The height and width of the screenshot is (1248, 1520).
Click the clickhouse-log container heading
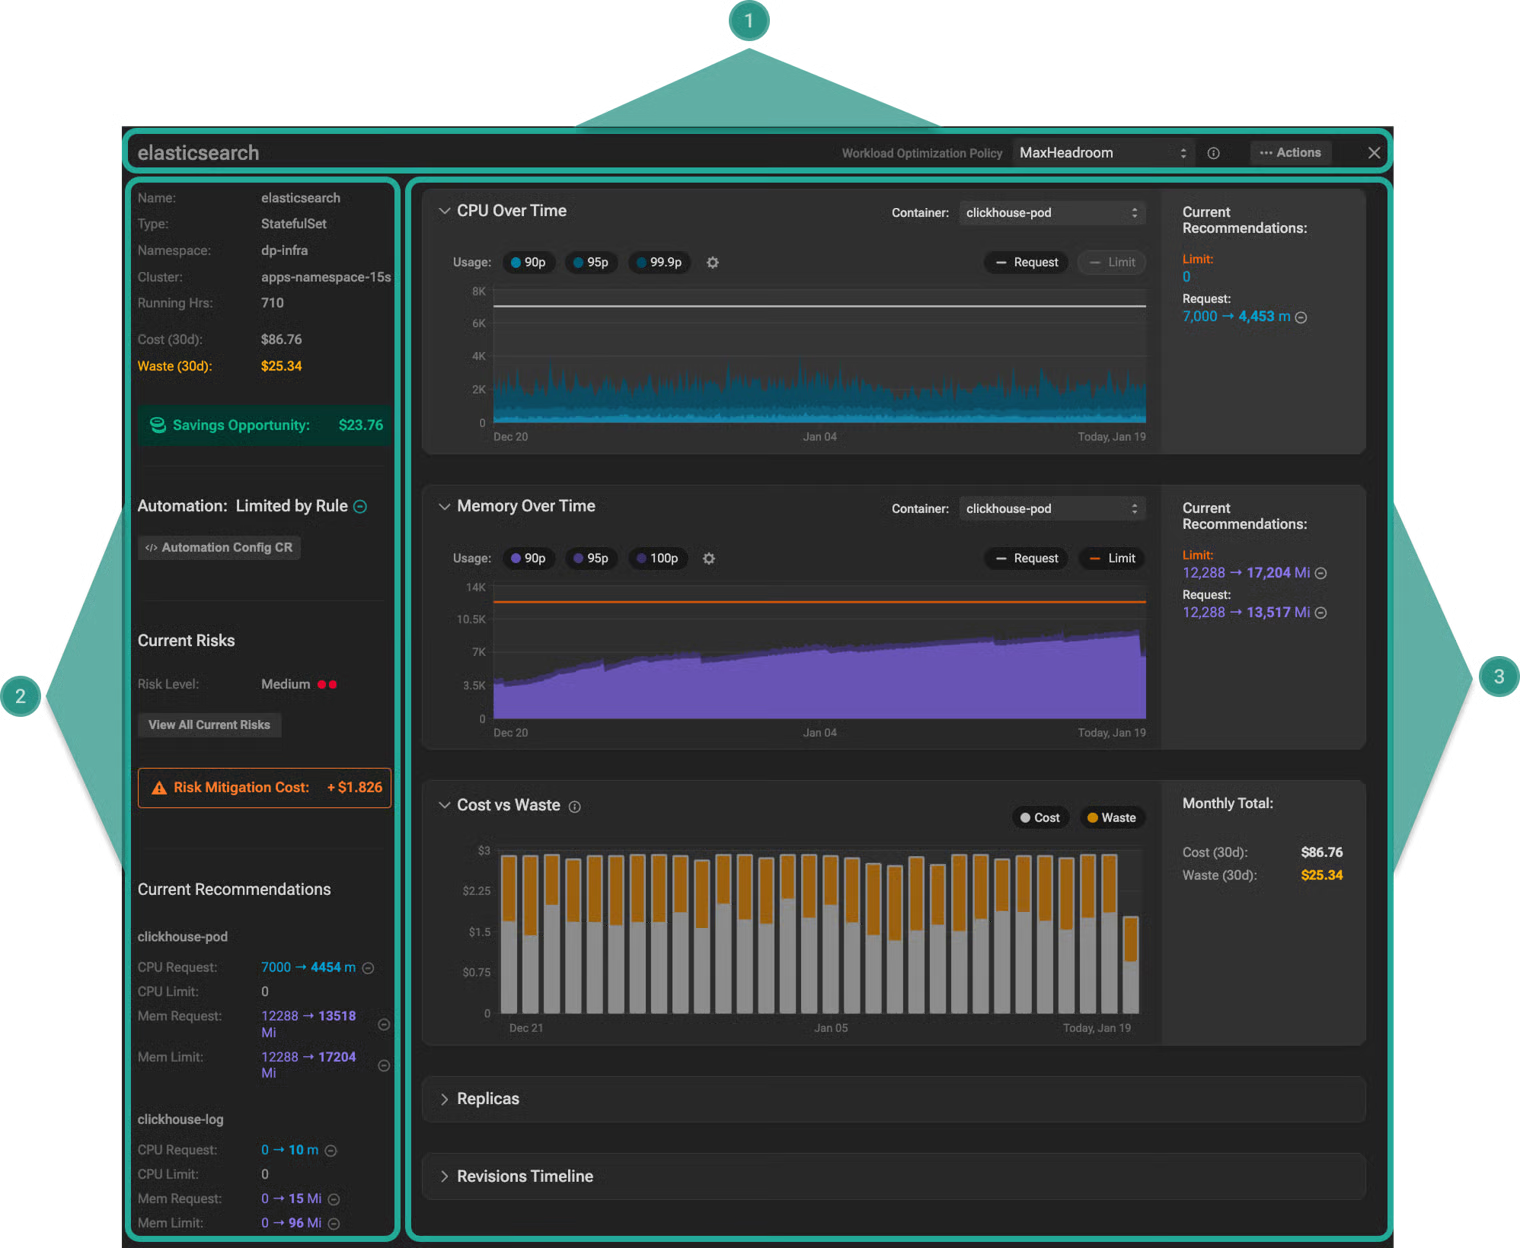(181, 1120)
